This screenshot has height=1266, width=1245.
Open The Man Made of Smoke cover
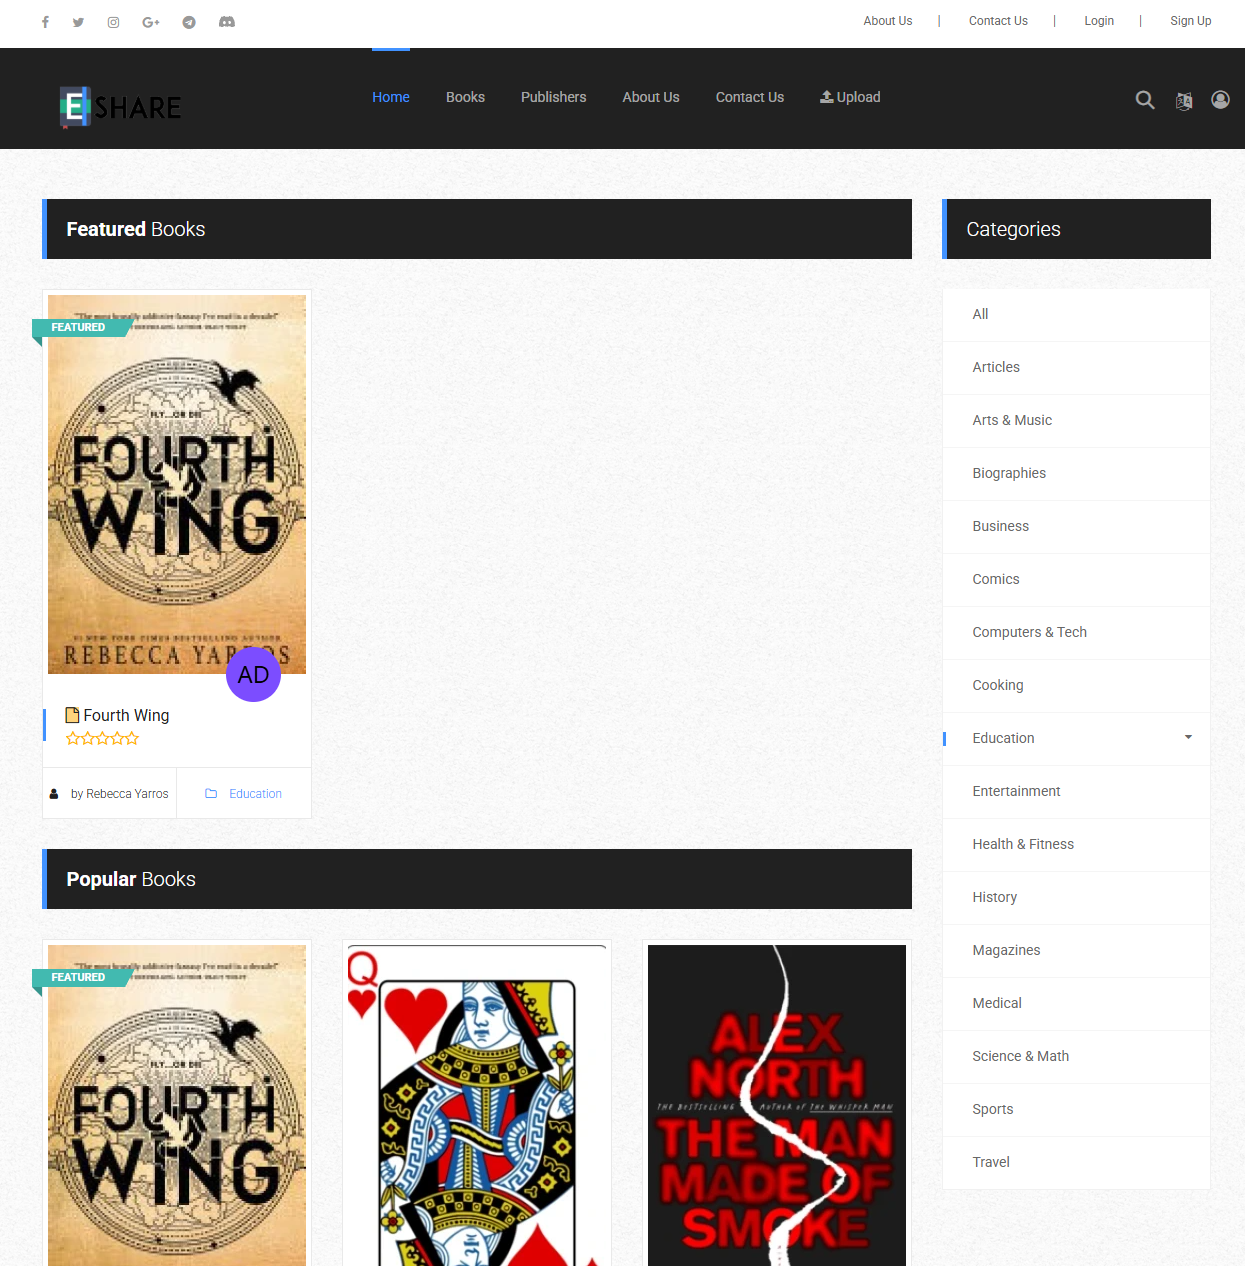click(x=777, y=1105)
